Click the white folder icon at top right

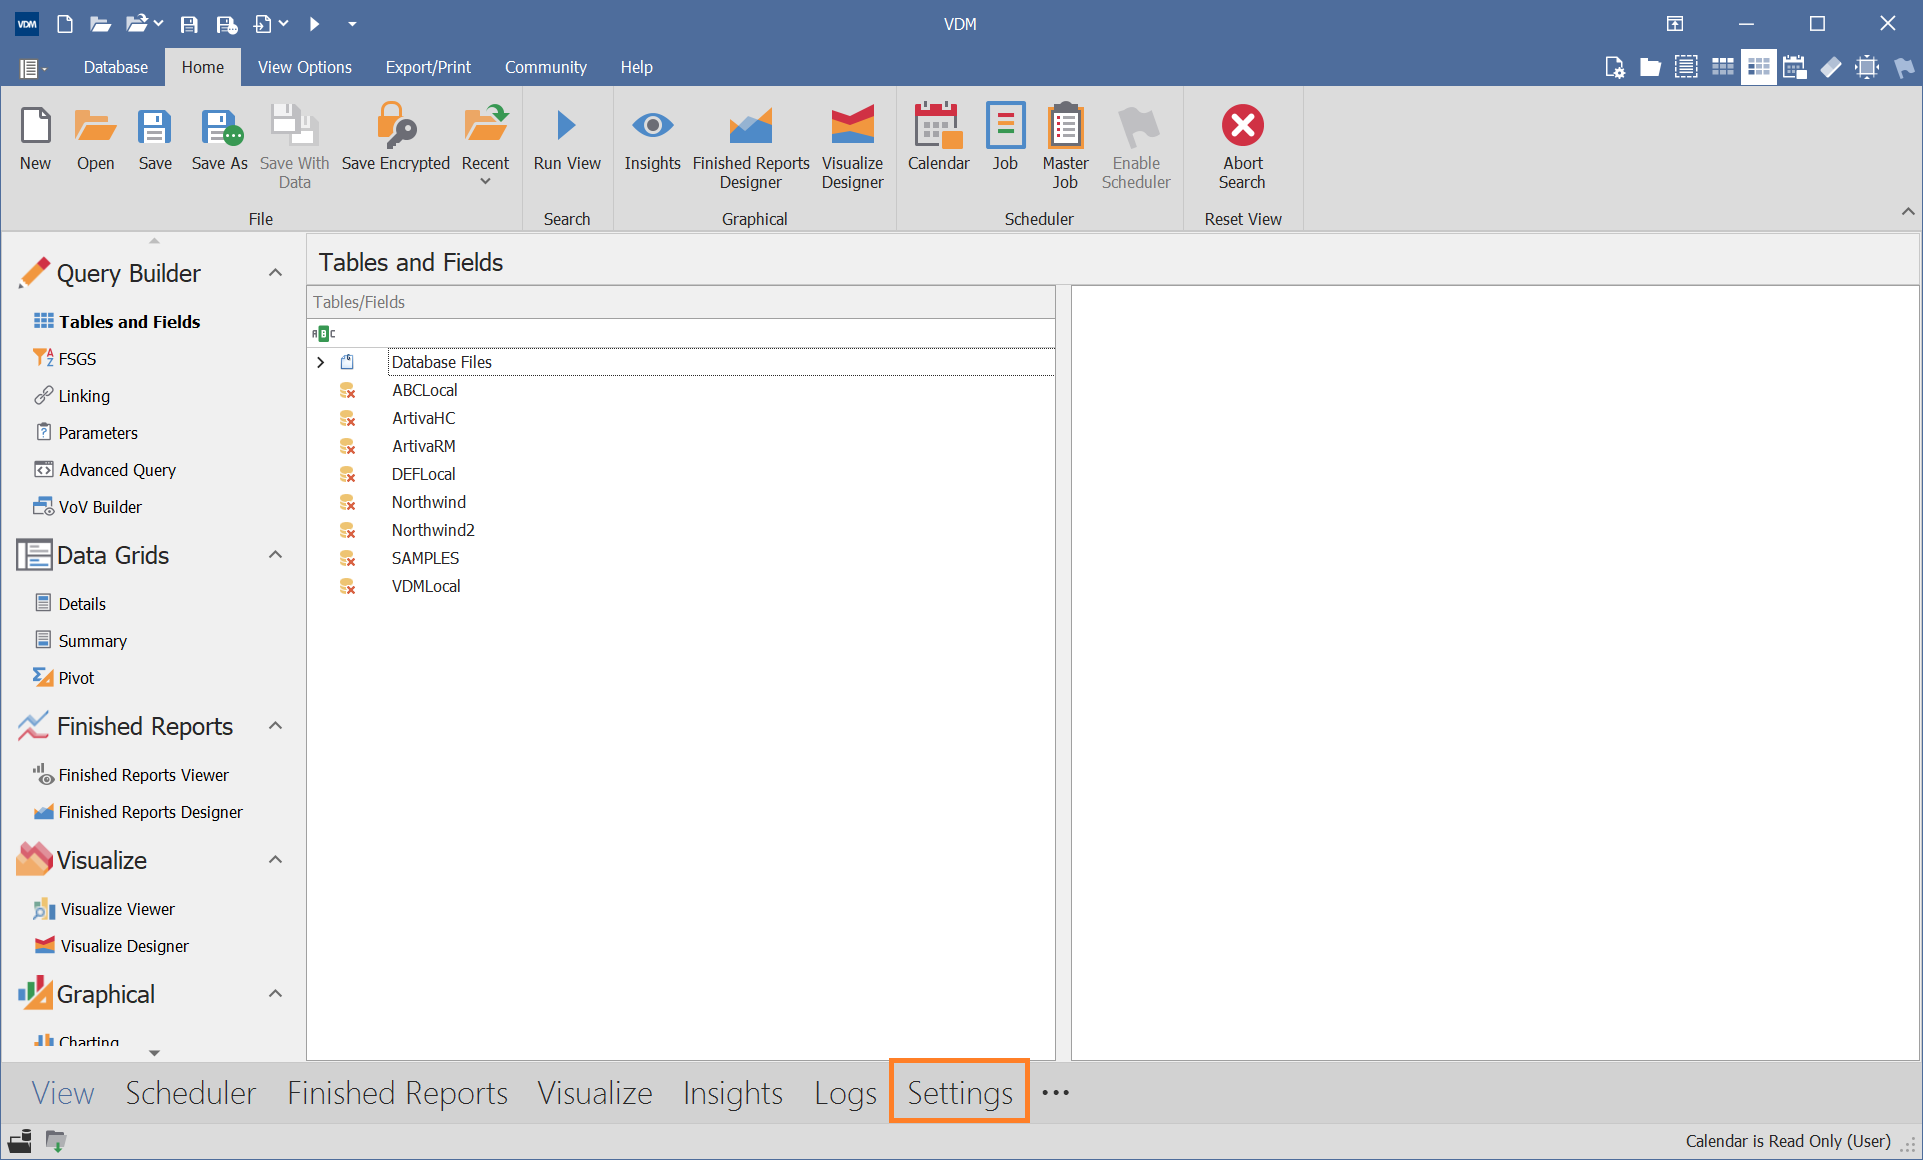click(x=1650, y=67)
